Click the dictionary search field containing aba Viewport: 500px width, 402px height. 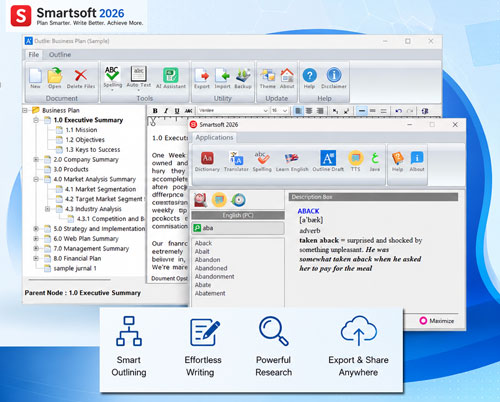(238, 228)
